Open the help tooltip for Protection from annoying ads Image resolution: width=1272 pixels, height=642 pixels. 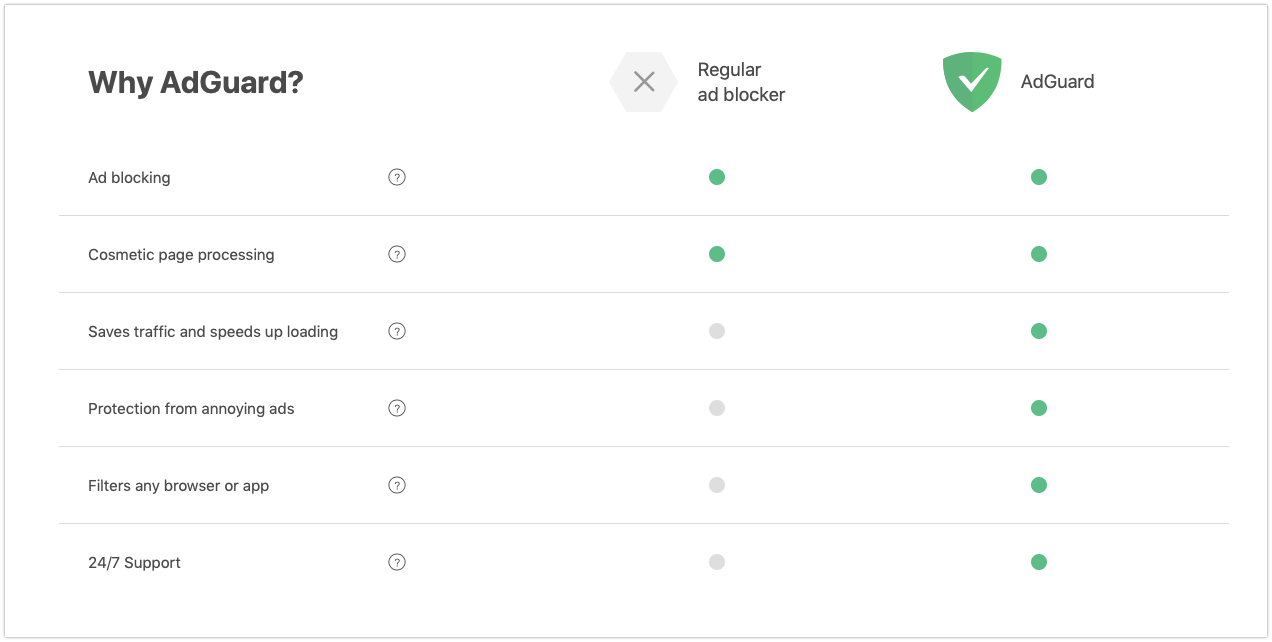click(397, 408)
